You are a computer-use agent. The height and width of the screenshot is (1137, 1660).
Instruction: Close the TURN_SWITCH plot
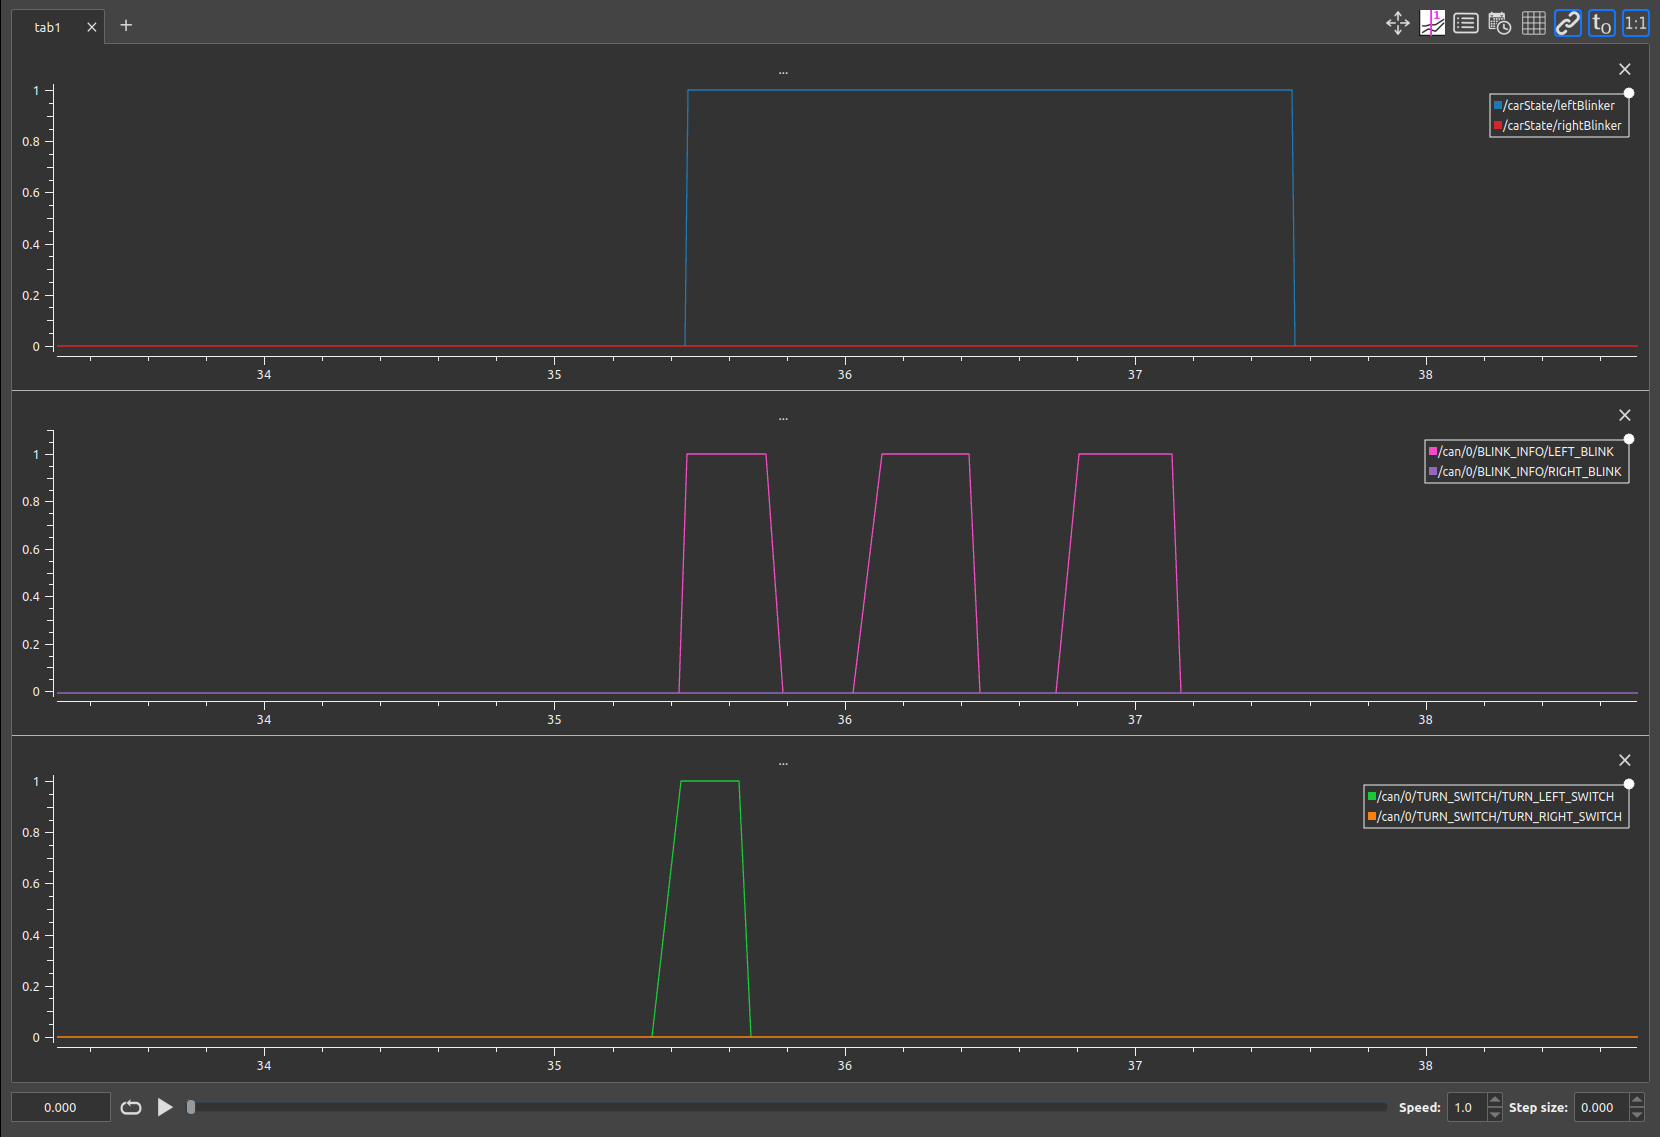coord(1625,760)
